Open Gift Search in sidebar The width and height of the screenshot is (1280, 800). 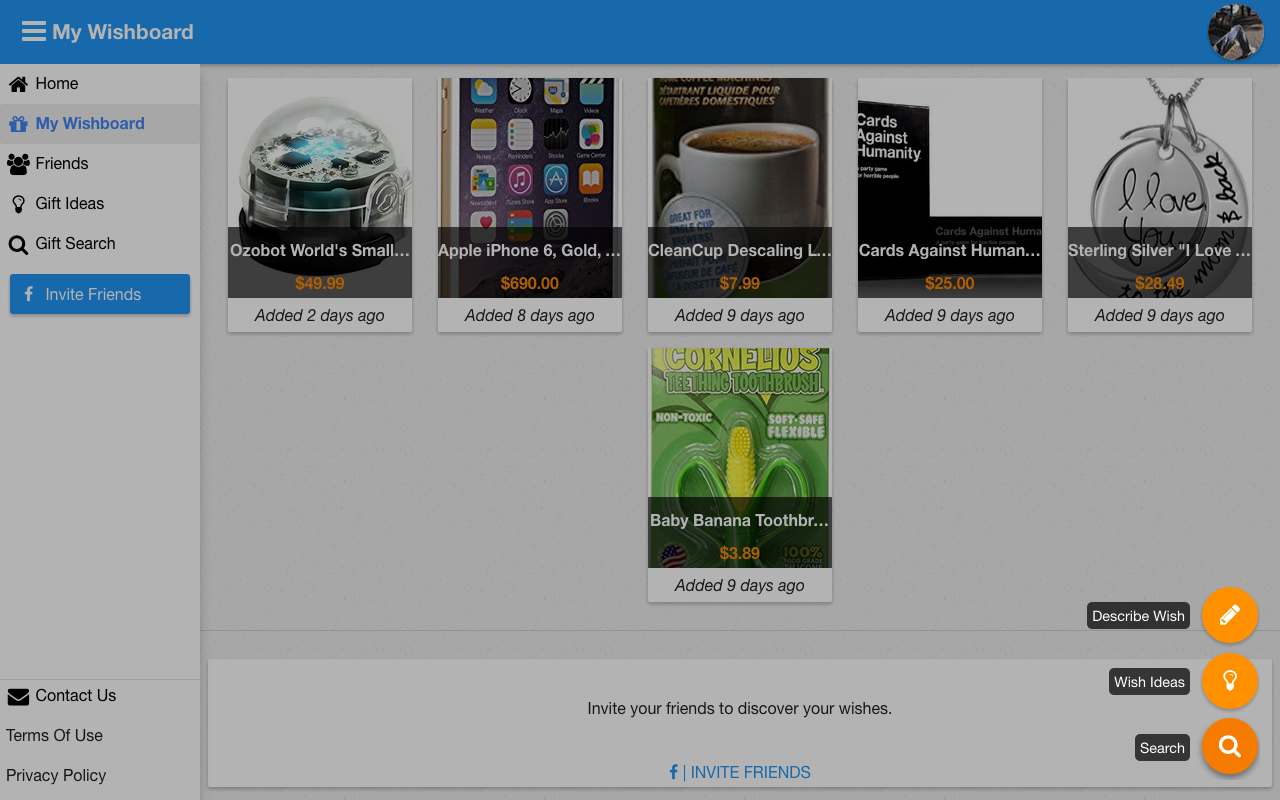pos(100,244)
